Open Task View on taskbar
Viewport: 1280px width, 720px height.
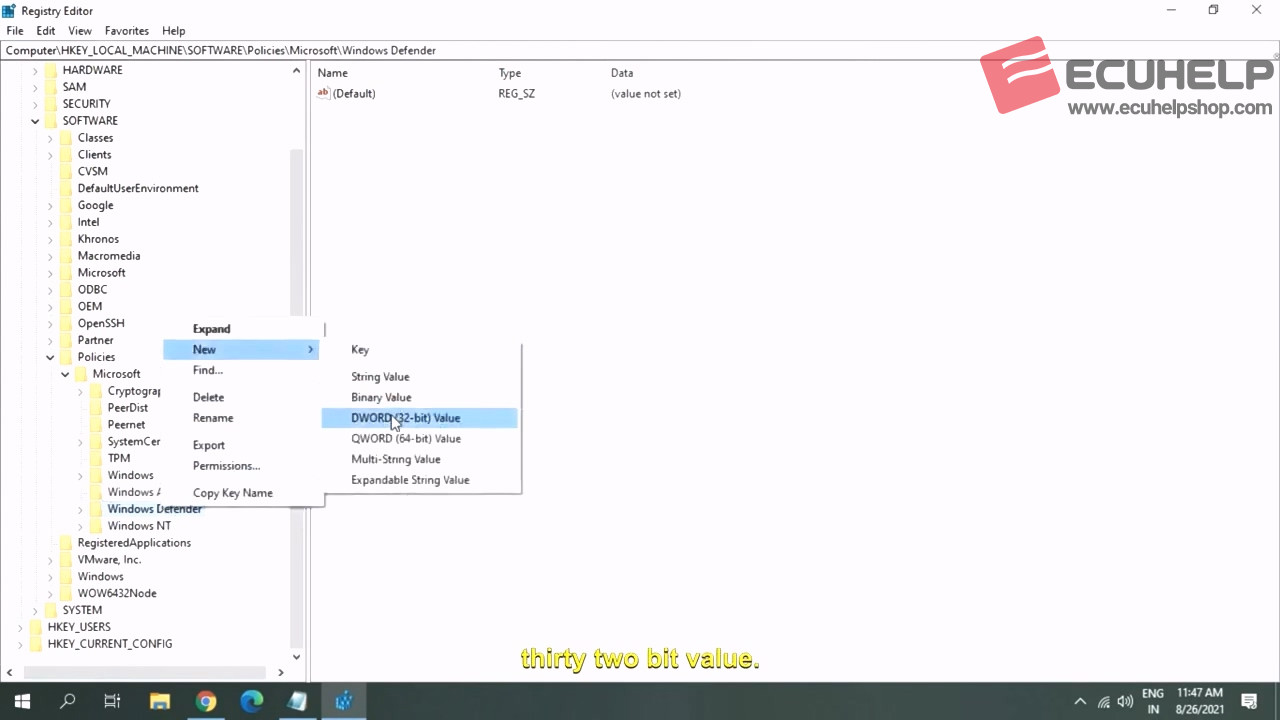point(113,701)
